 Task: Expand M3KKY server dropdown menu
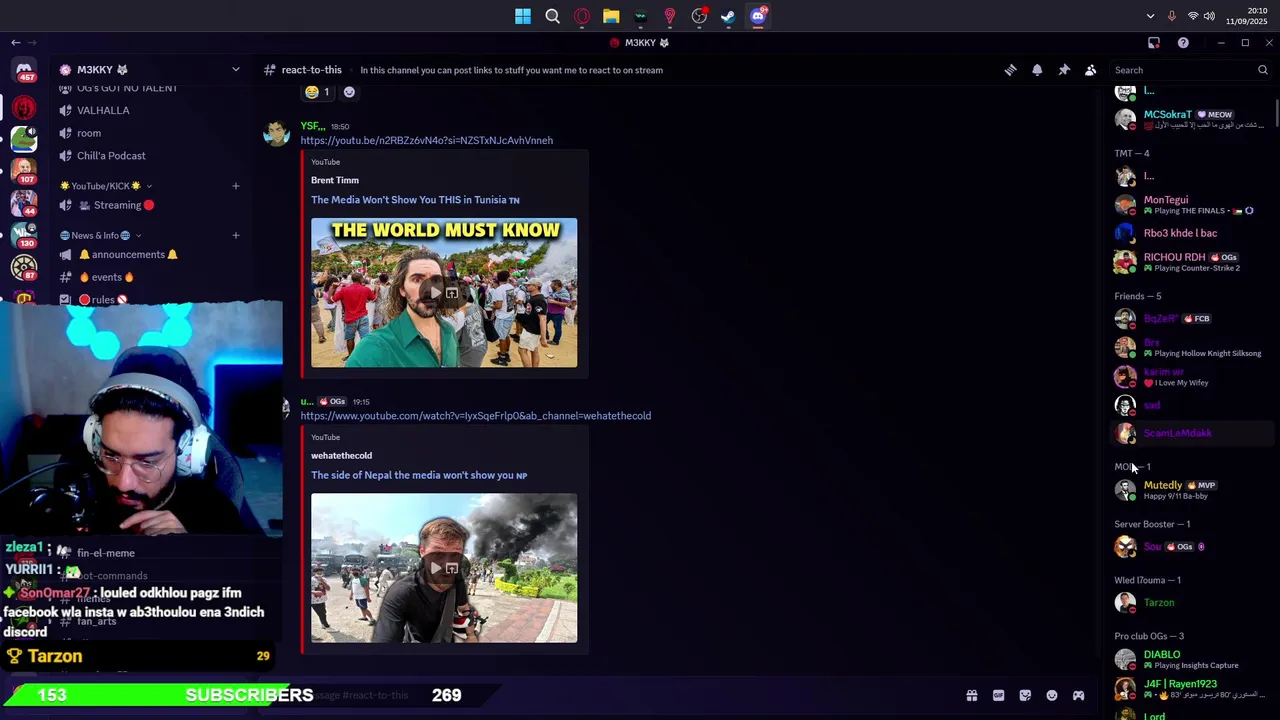coord(236,70)
